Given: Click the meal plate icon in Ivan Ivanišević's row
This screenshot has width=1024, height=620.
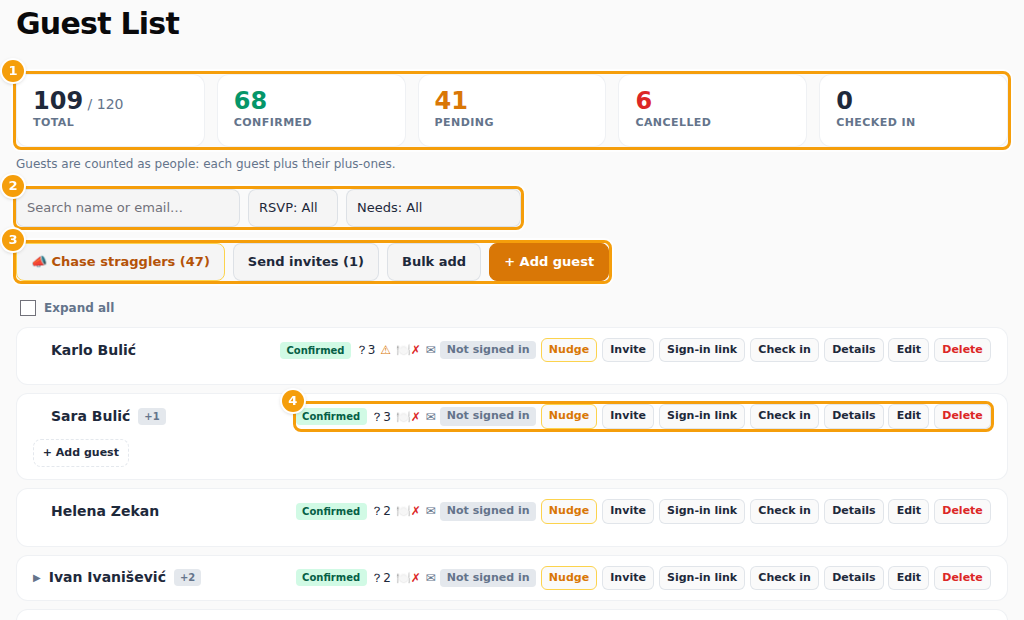Looking at the screenshot, I should point(402,578).
